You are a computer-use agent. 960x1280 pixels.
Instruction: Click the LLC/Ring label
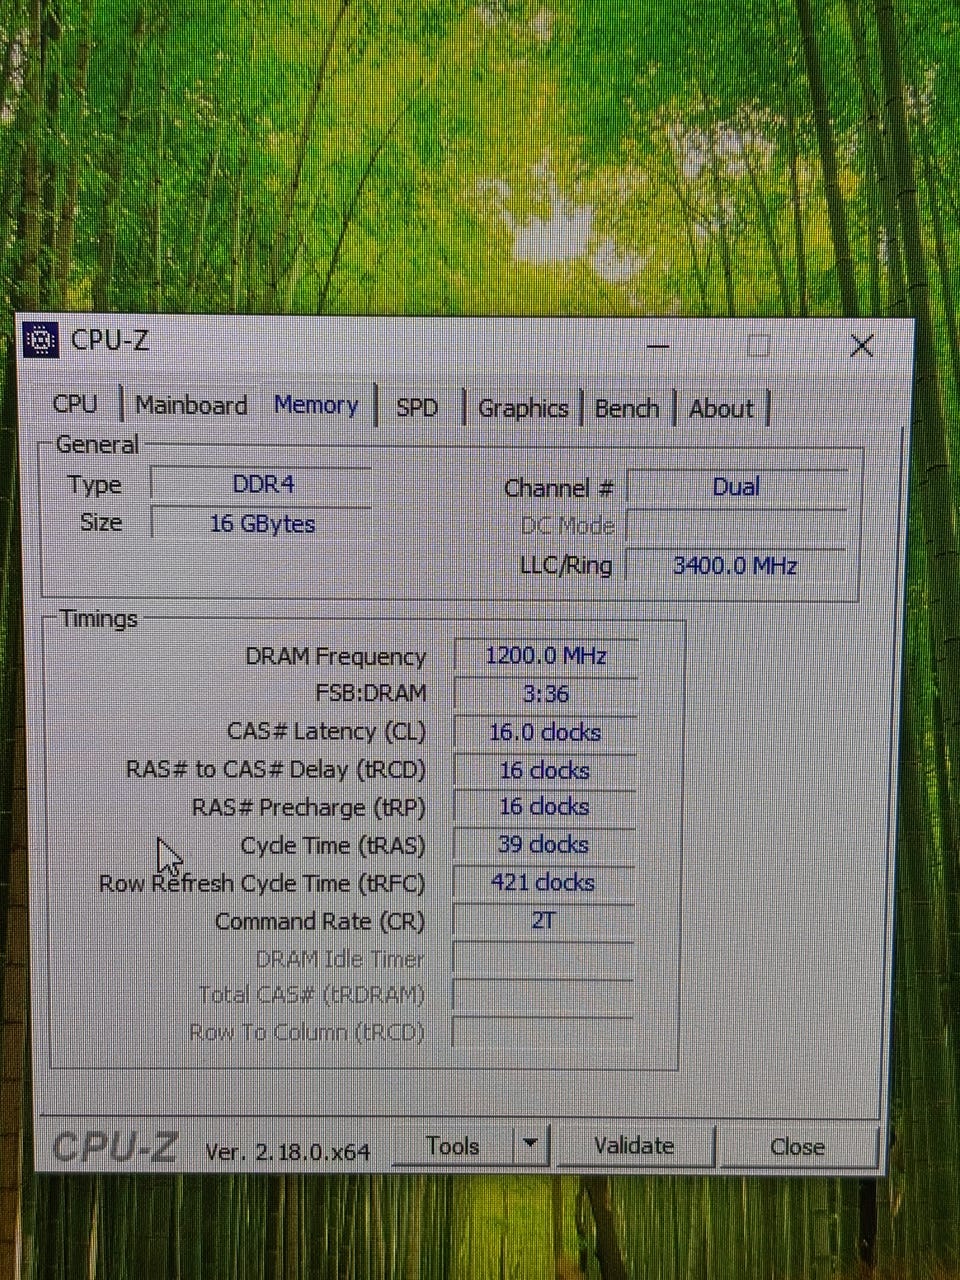point(565,566)
